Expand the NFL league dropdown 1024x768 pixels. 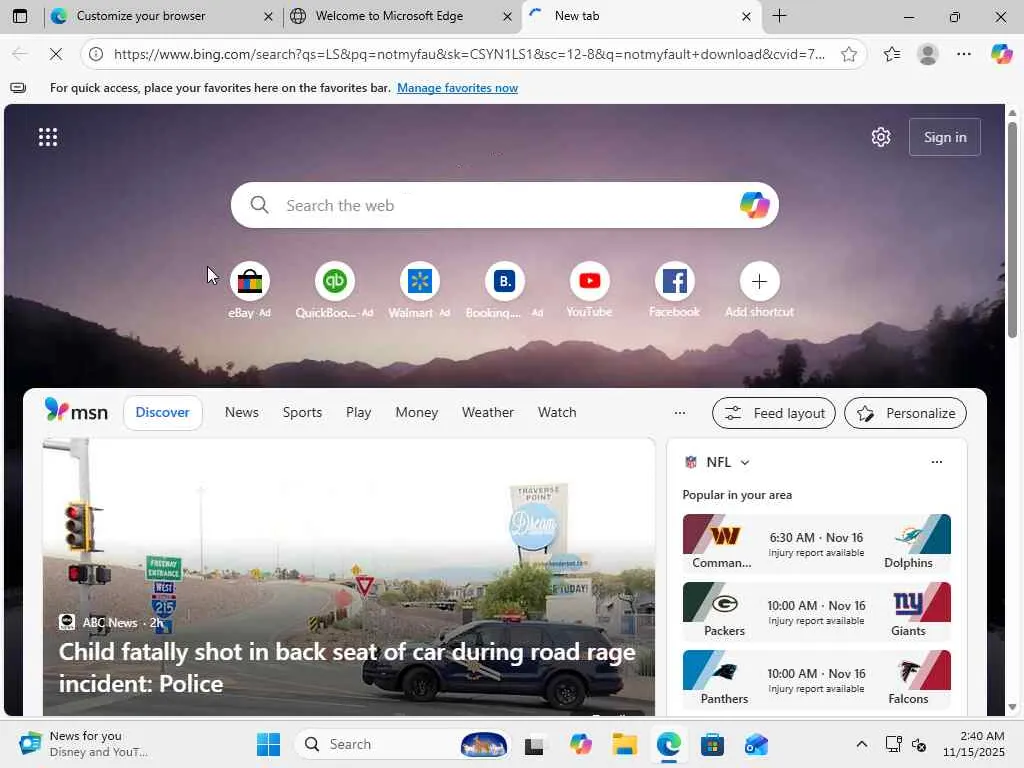click(x=745, y=462)
